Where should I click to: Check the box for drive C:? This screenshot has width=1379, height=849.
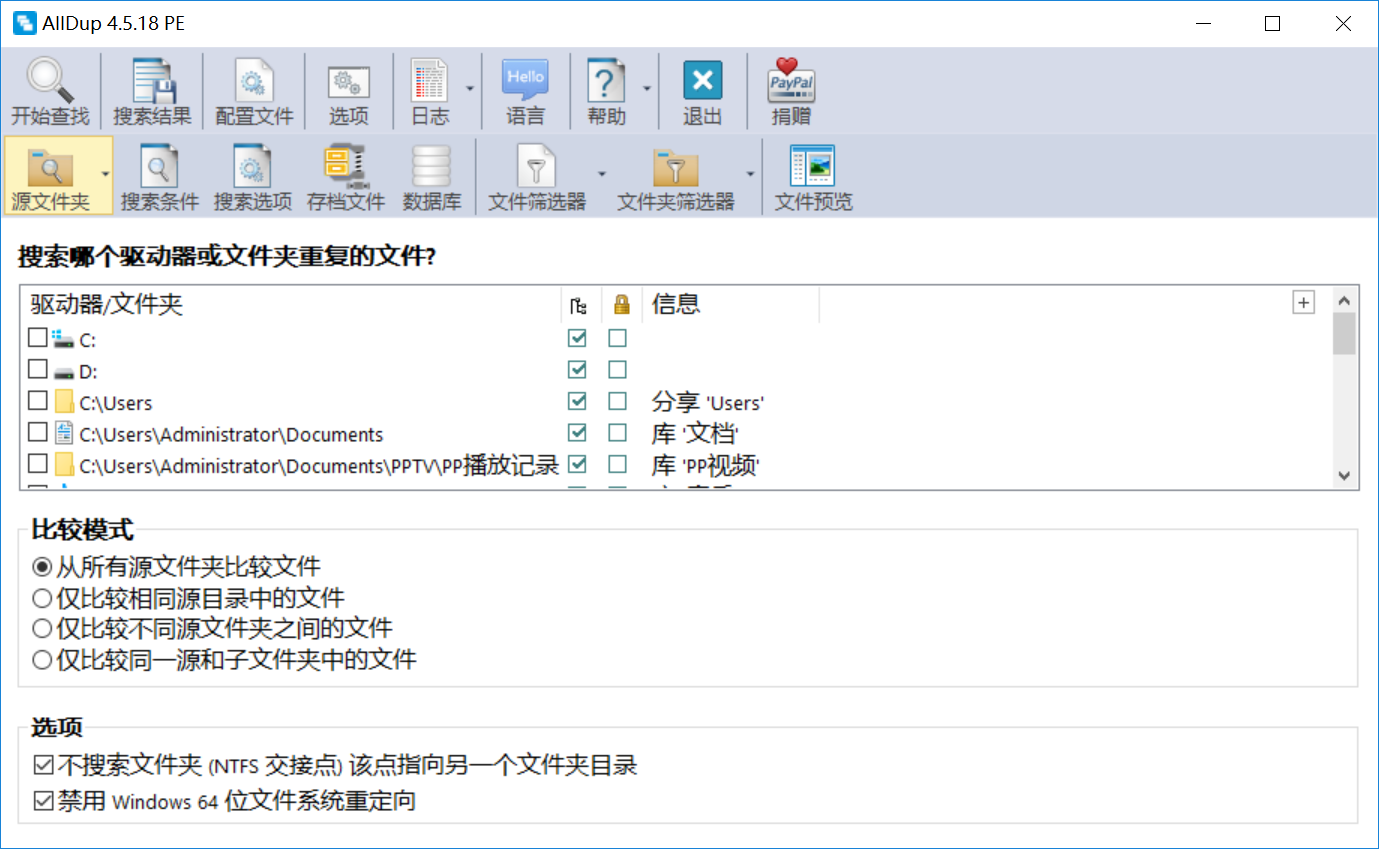(38, 339)
